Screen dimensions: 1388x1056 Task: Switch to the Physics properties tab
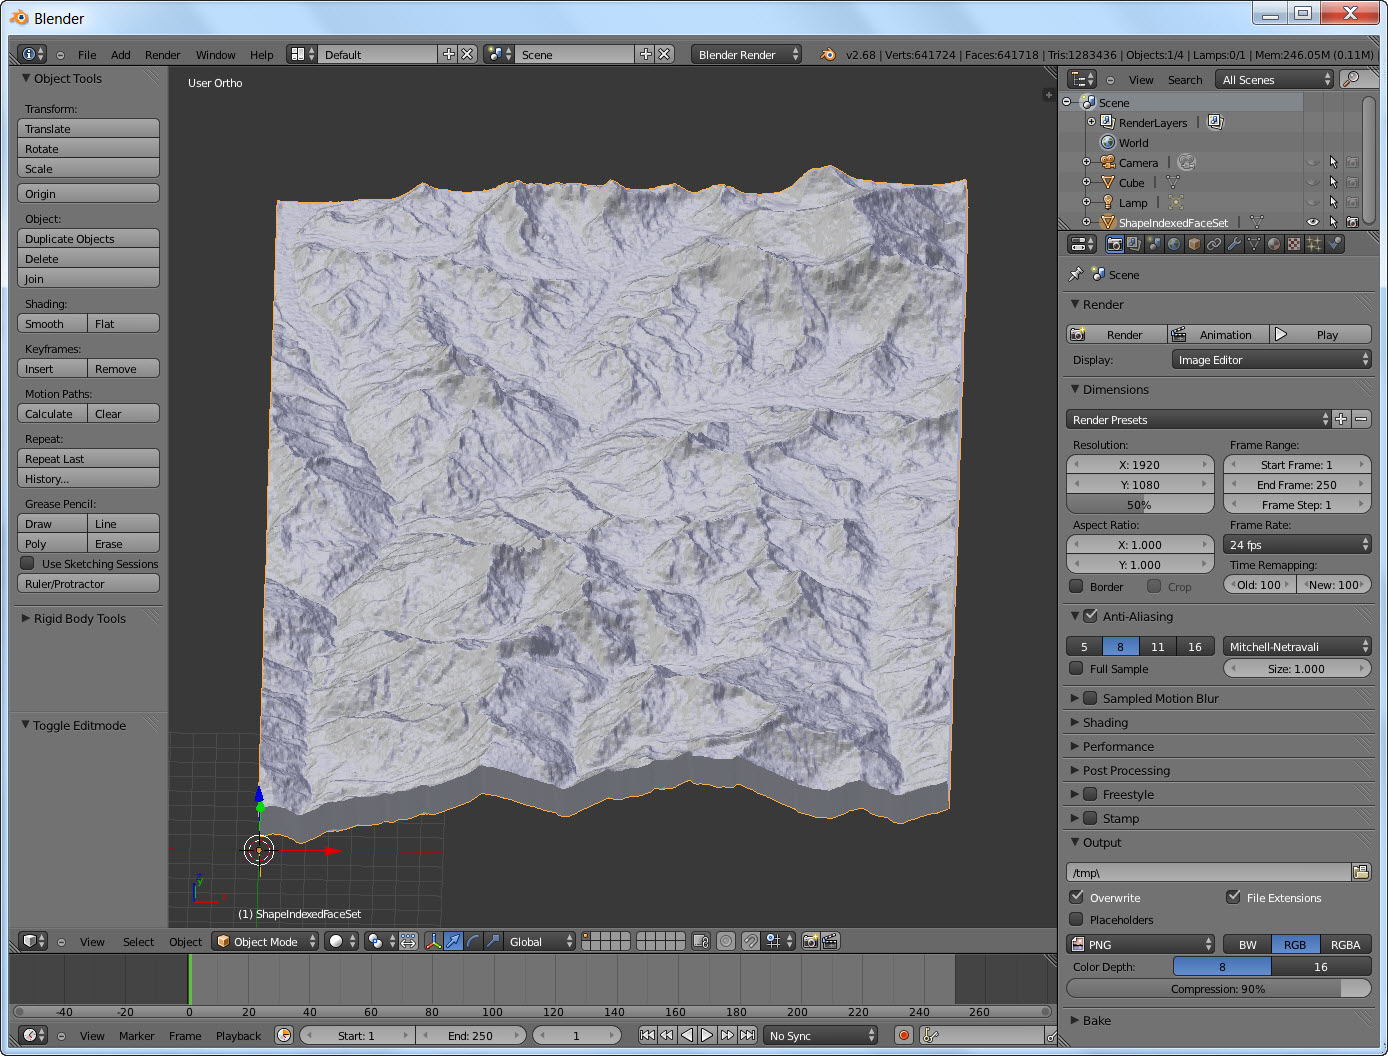click(1333, 243)
